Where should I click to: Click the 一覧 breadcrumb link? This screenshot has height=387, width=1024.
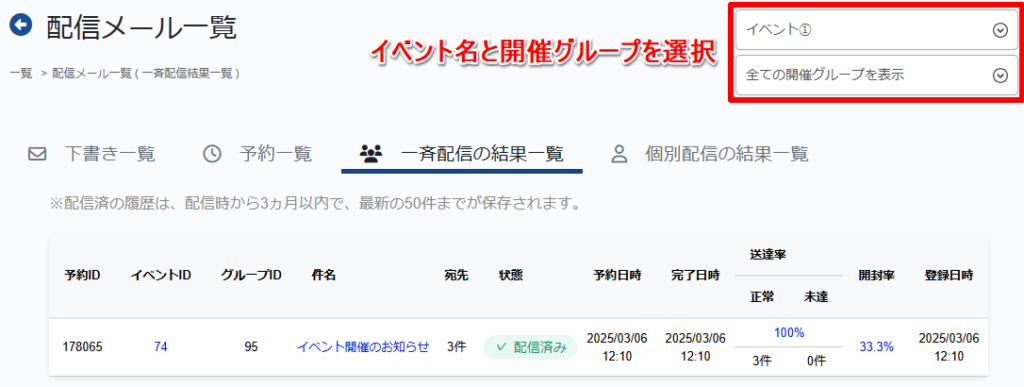pos(22,74)
